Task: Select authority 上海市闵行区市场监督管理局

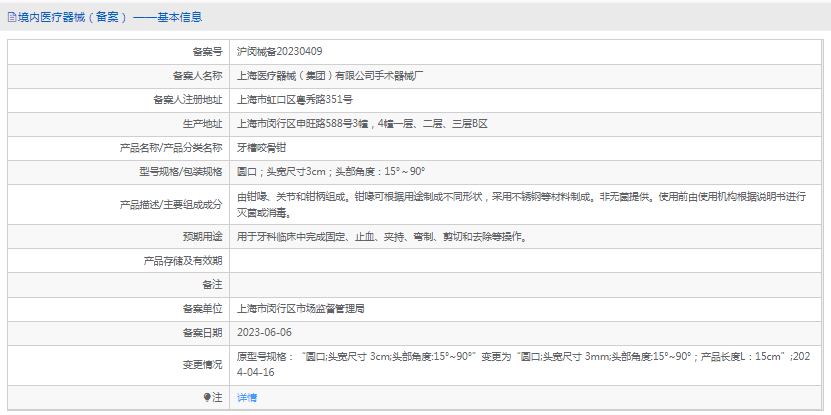Action: (300, 309)
